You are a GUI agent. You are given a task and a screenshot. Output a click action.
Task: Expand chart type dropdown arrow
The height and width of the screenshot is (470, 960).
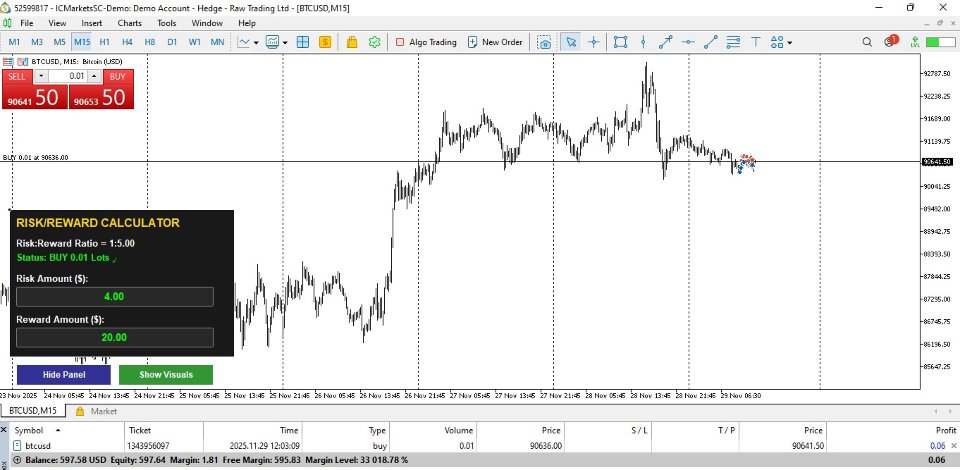tap(256, 43)
